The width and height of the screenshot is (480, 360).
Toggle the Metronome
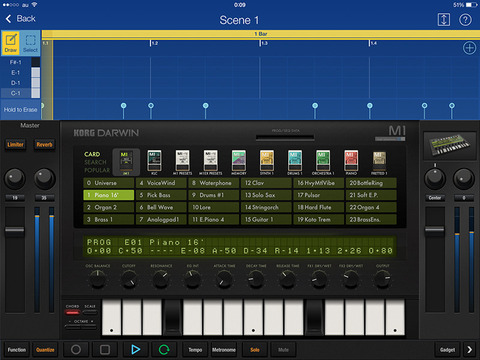click(224, 350)
